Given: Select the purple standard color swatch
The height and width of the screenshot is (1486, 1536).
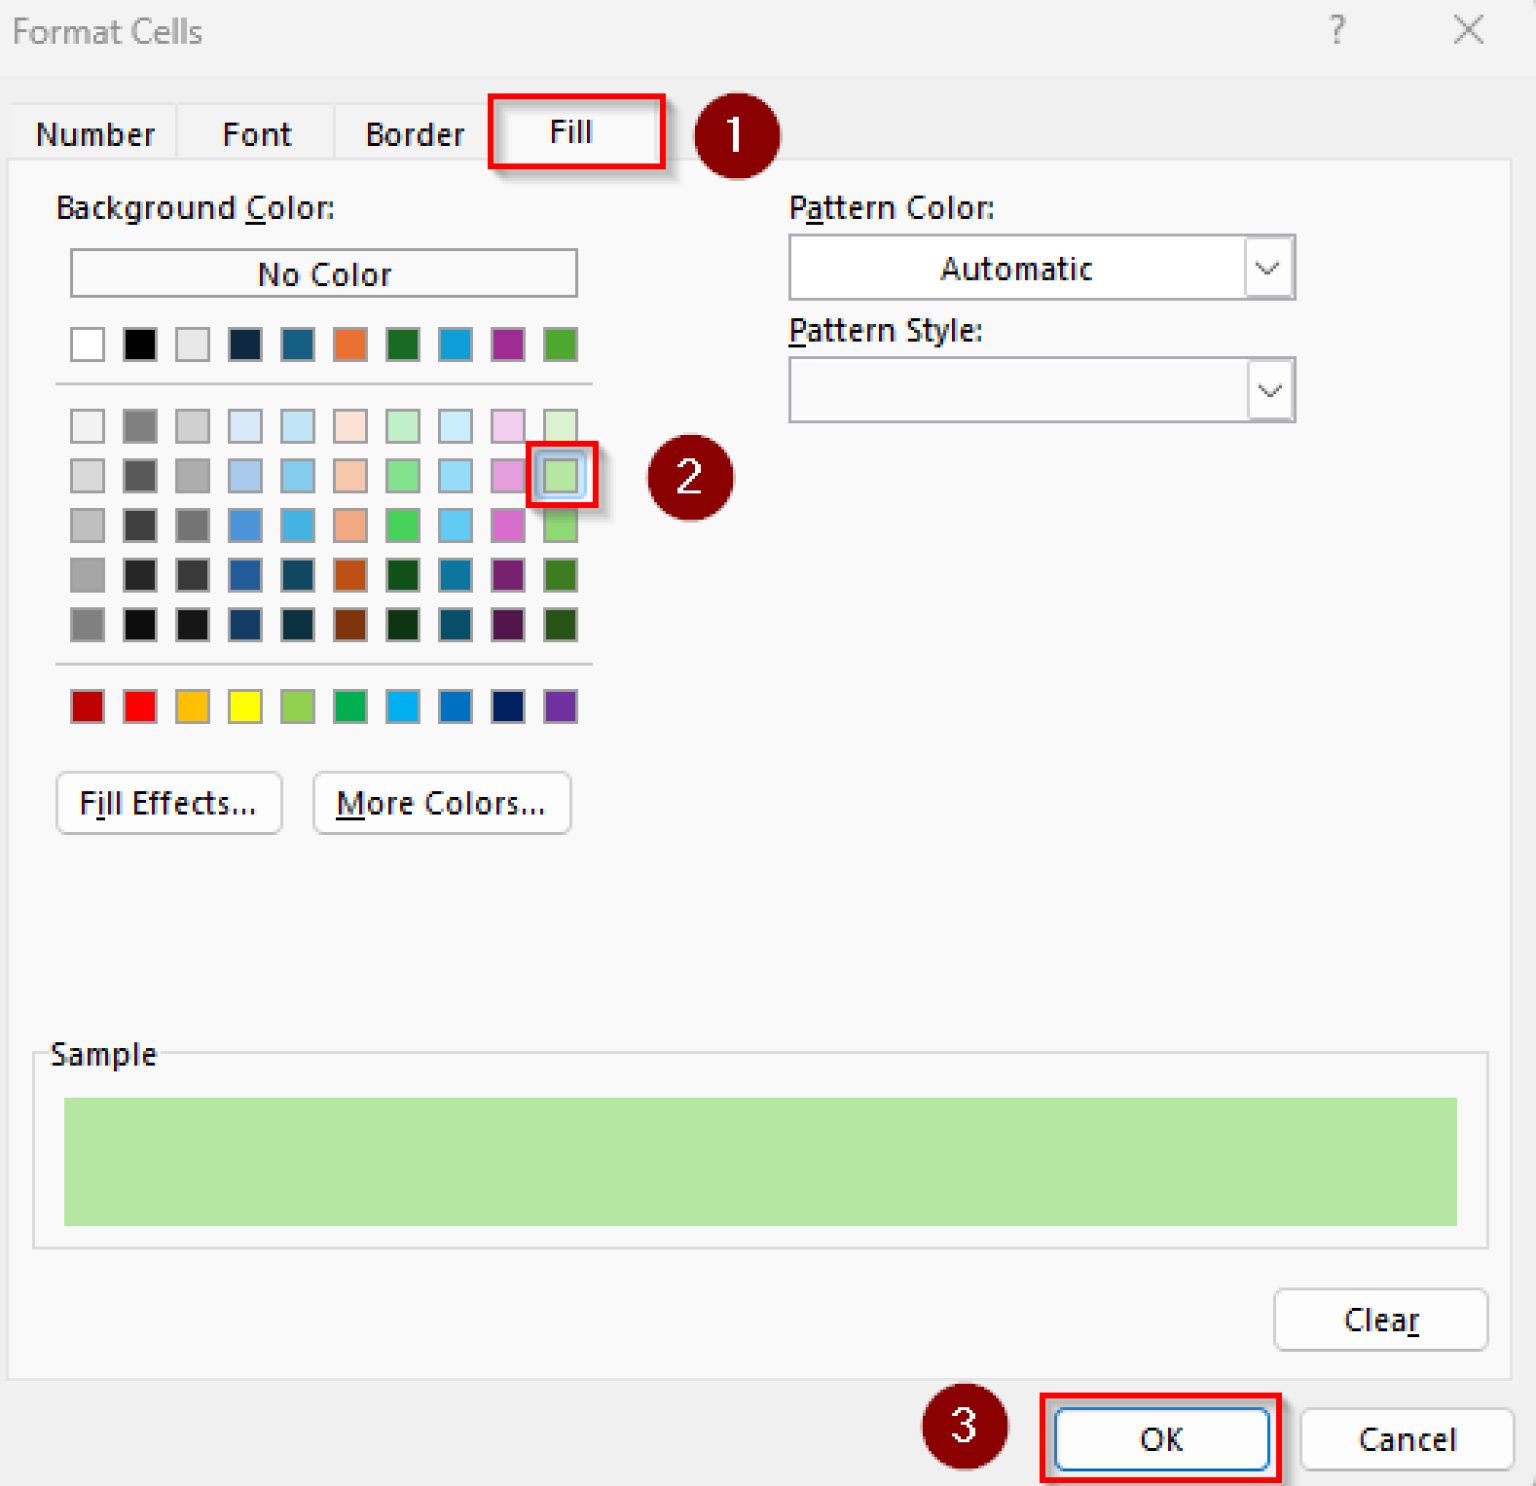Looking at the screenshot, I should 560,706.
